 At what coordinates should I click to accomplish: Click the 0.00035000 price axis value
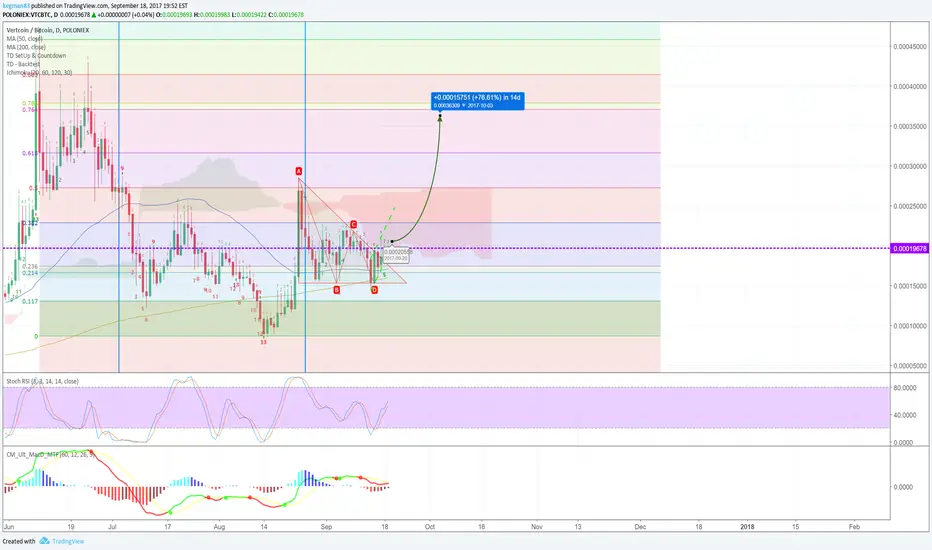point(910,127)
